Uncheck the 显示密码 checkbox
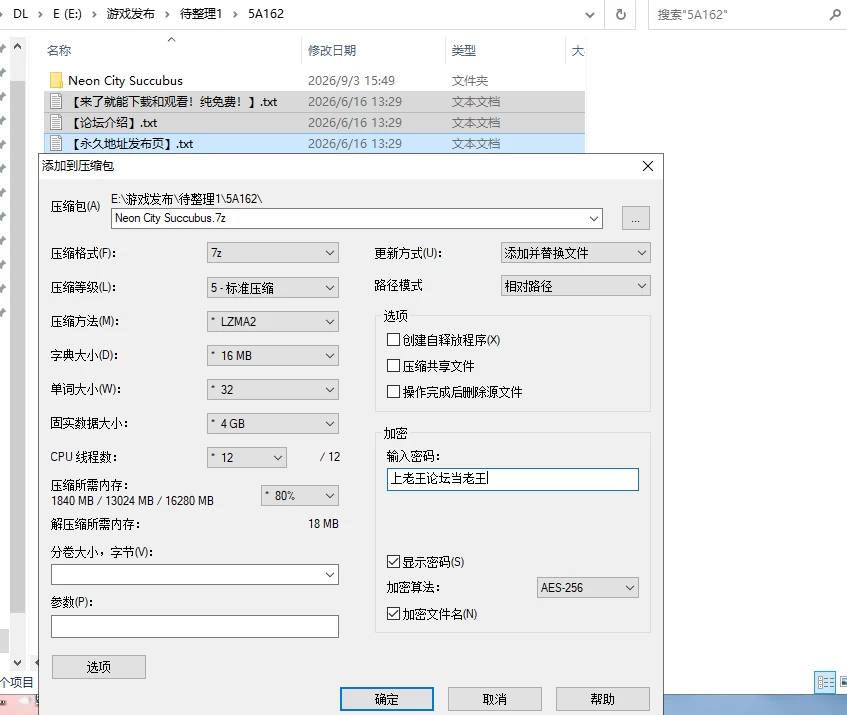 [x=393, y=562]
